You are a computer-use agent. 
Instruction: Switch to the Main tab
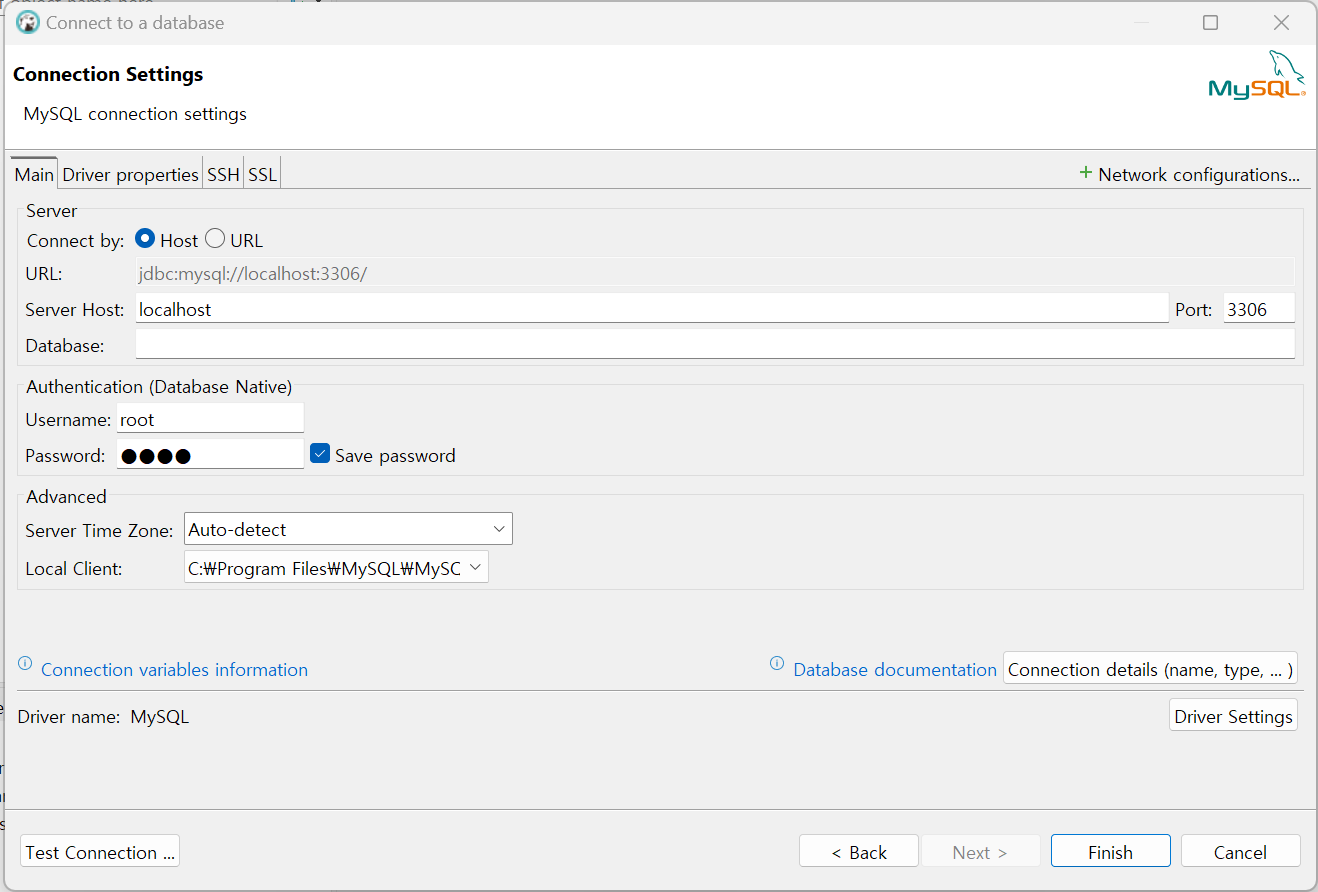34,174
